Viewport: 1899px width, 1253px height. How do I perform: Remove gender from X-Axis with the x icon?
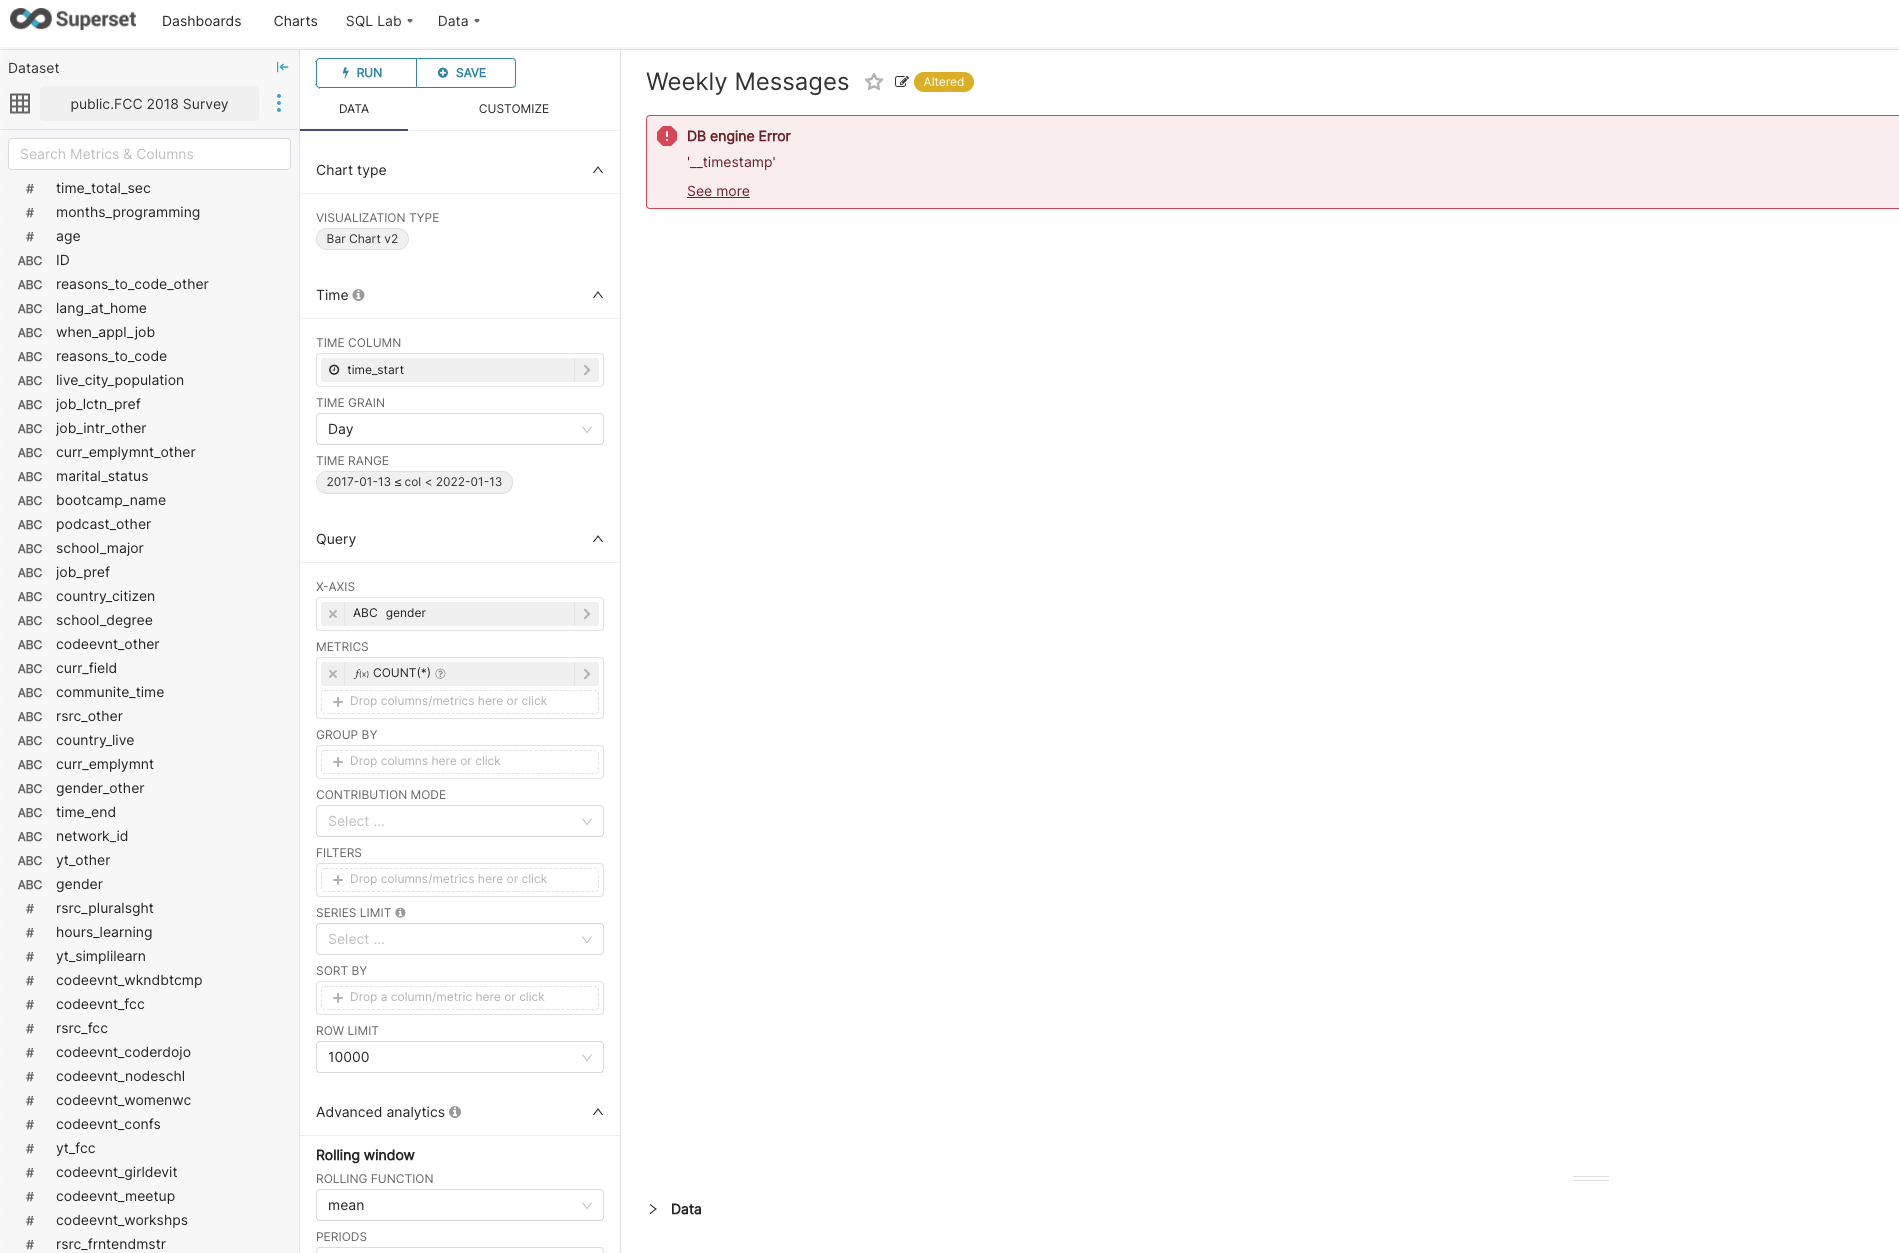pyautogui.click(x=333, y=613)
